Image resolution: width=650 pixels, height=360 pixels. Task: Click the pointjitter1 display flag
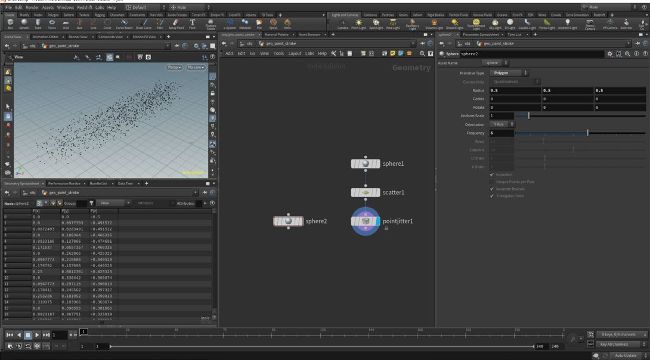point(378,221)
